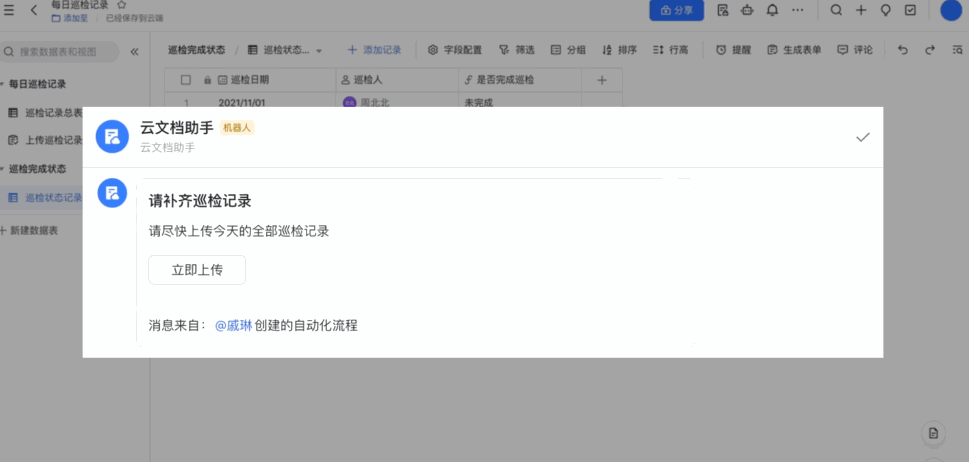The image size is (969, 462).
Task: Click the document icon at bottom right
Action: [x=934, y=432]
